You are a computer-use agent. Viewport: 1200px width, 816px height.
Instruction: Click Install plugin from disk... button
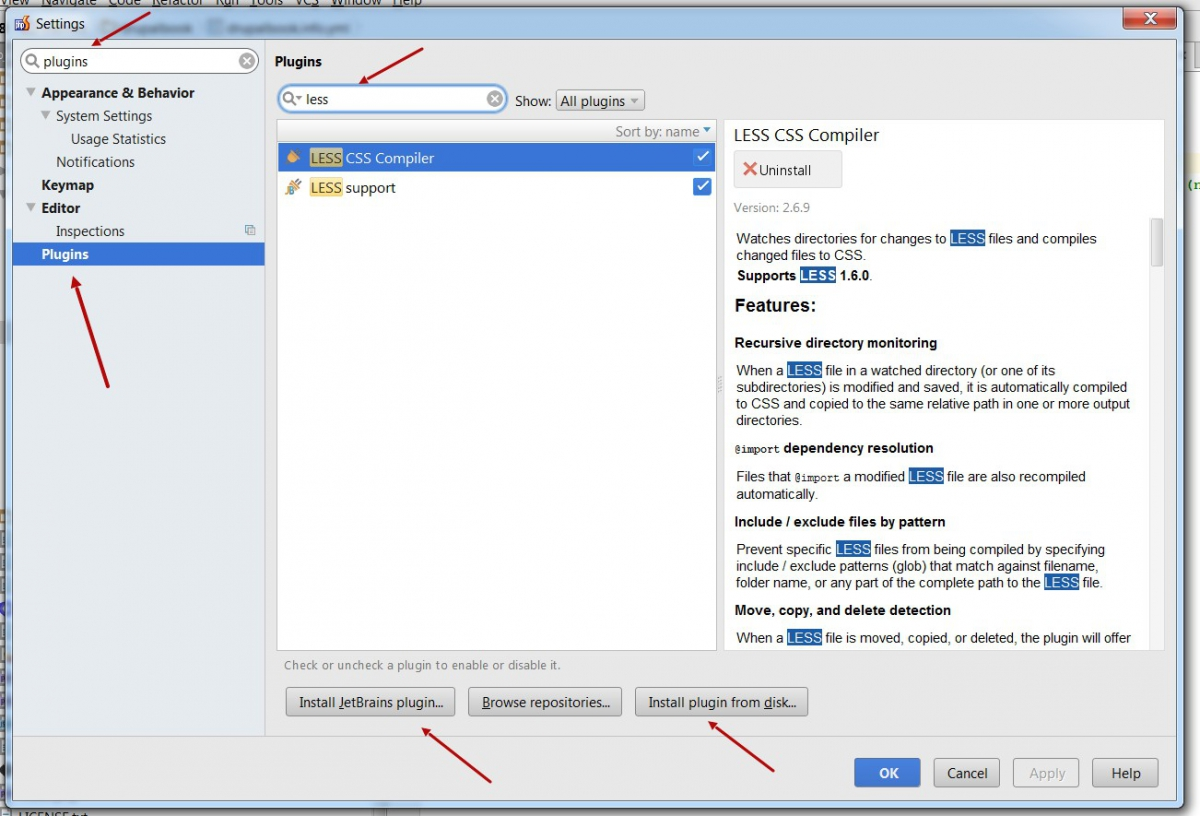(x=721, y=702)
